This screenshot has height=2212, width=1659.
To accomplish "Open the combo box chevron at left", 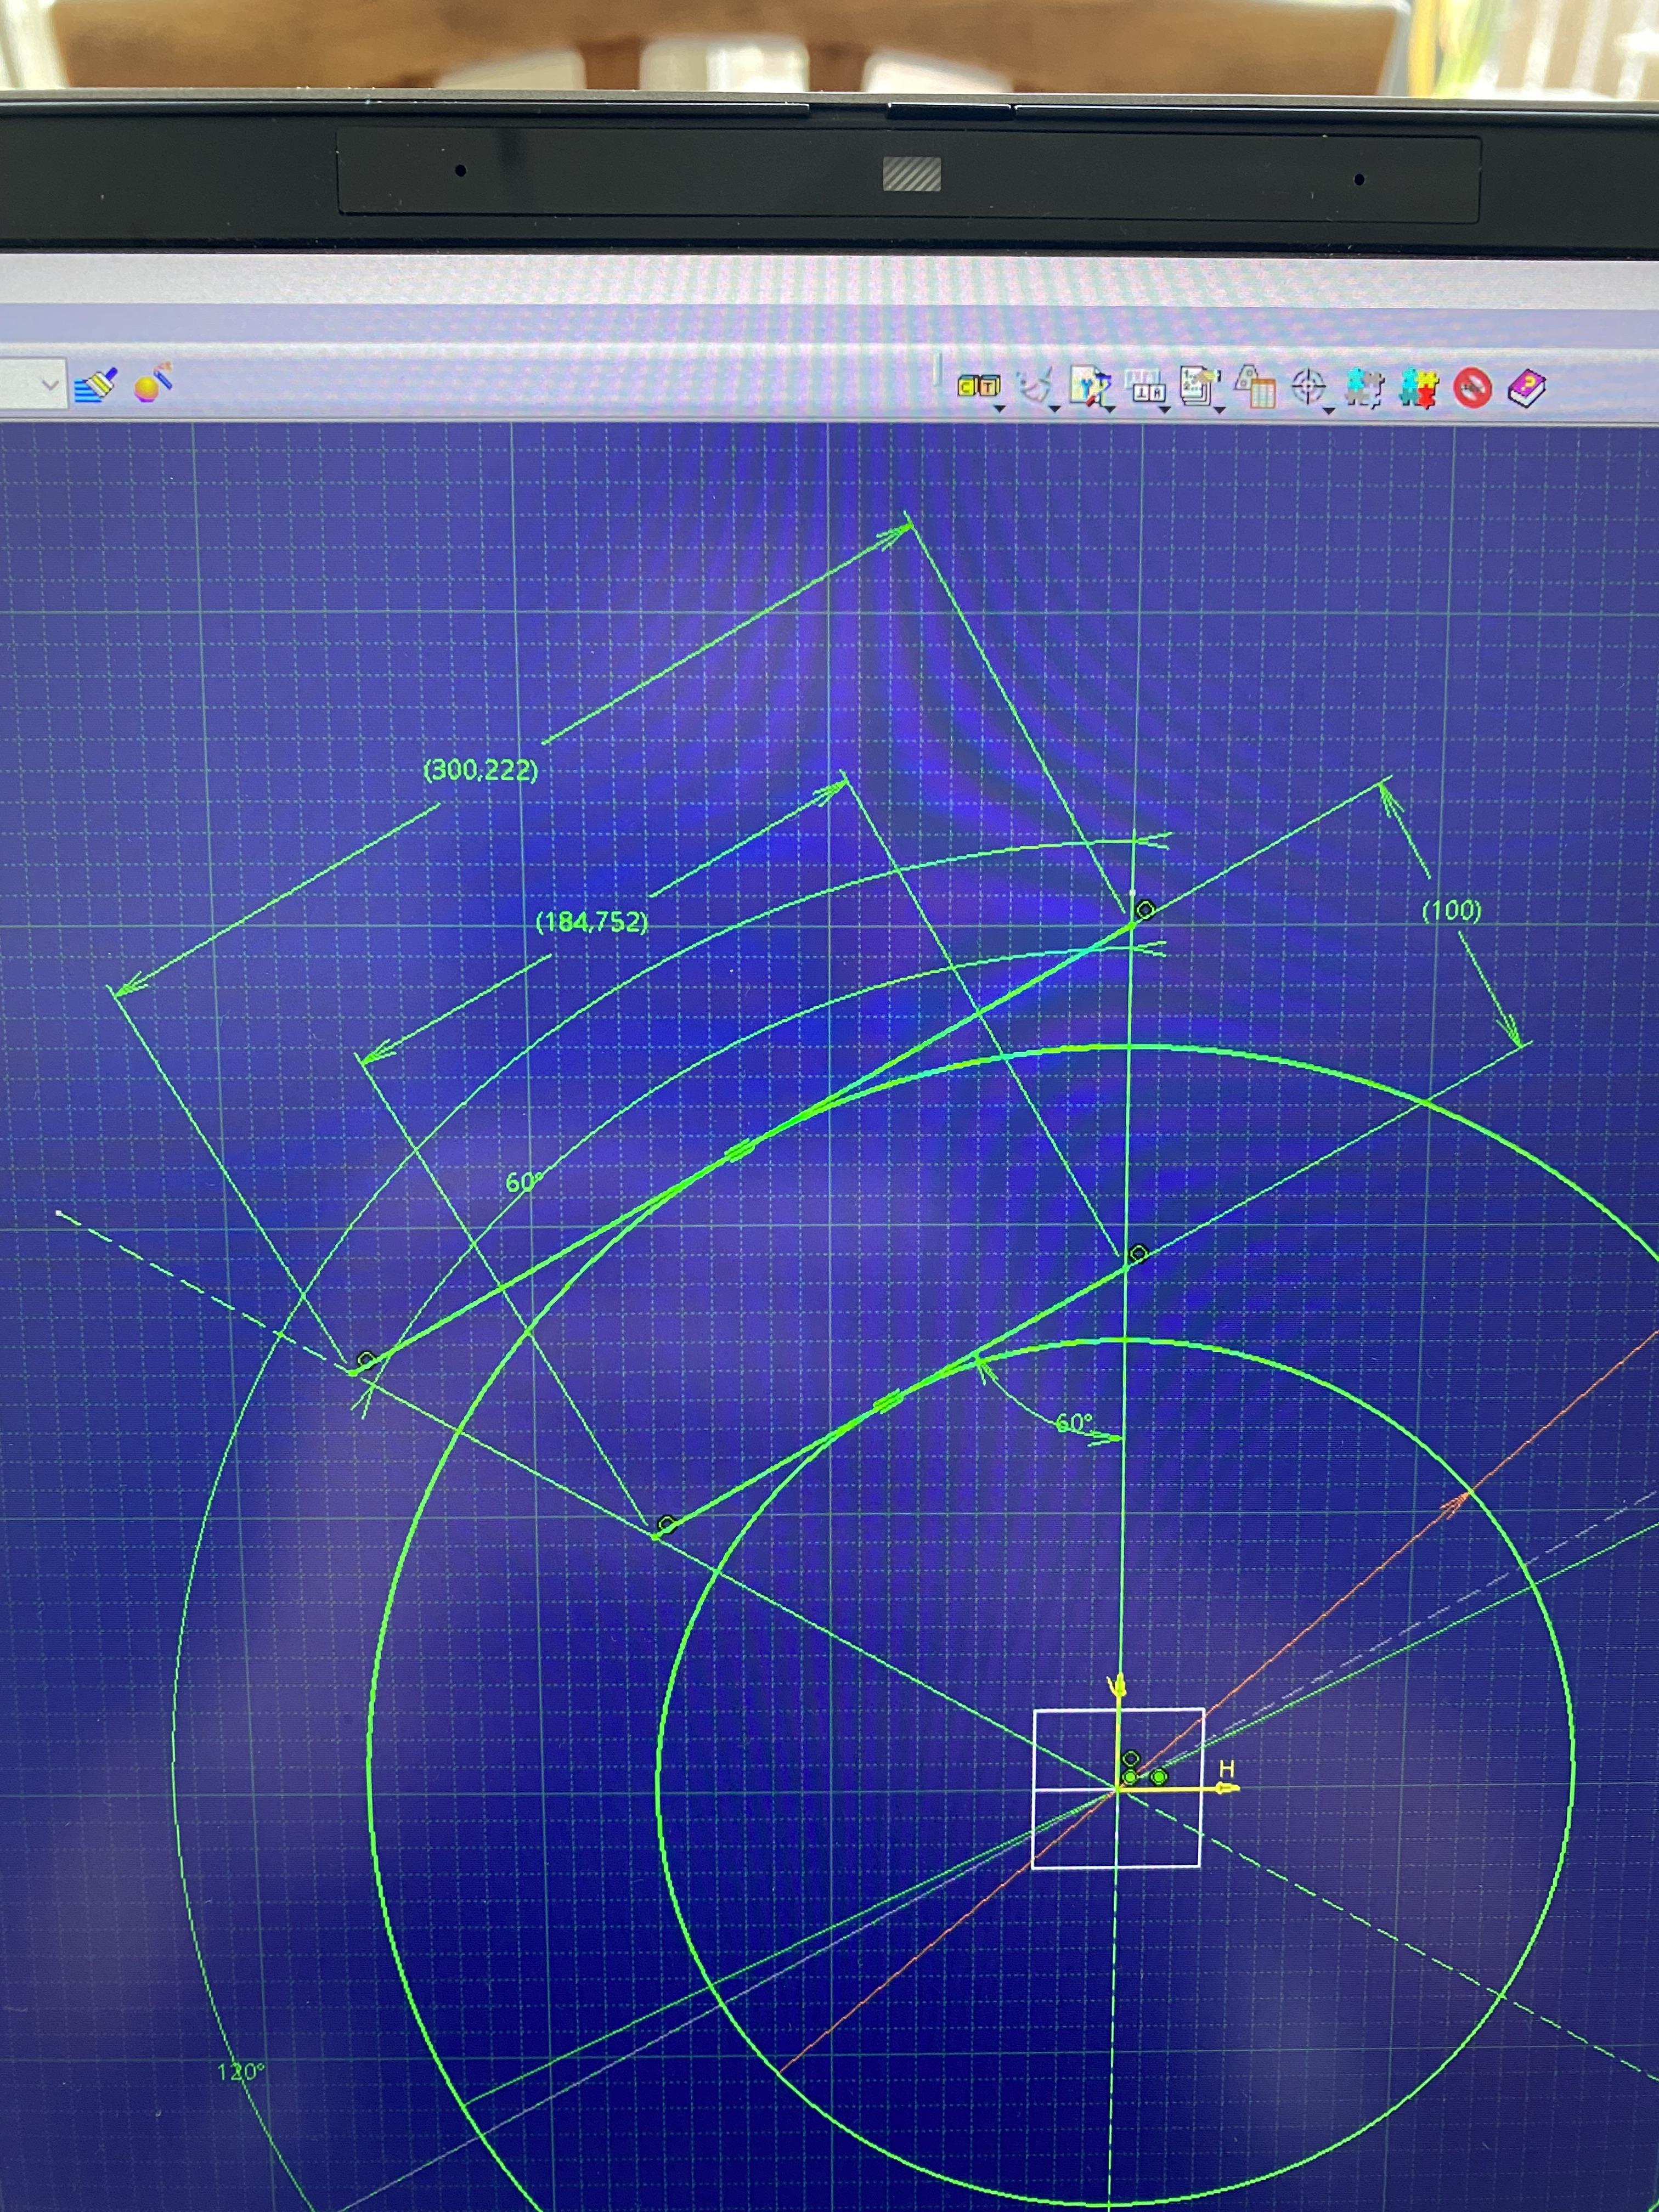I will (49, 384).
